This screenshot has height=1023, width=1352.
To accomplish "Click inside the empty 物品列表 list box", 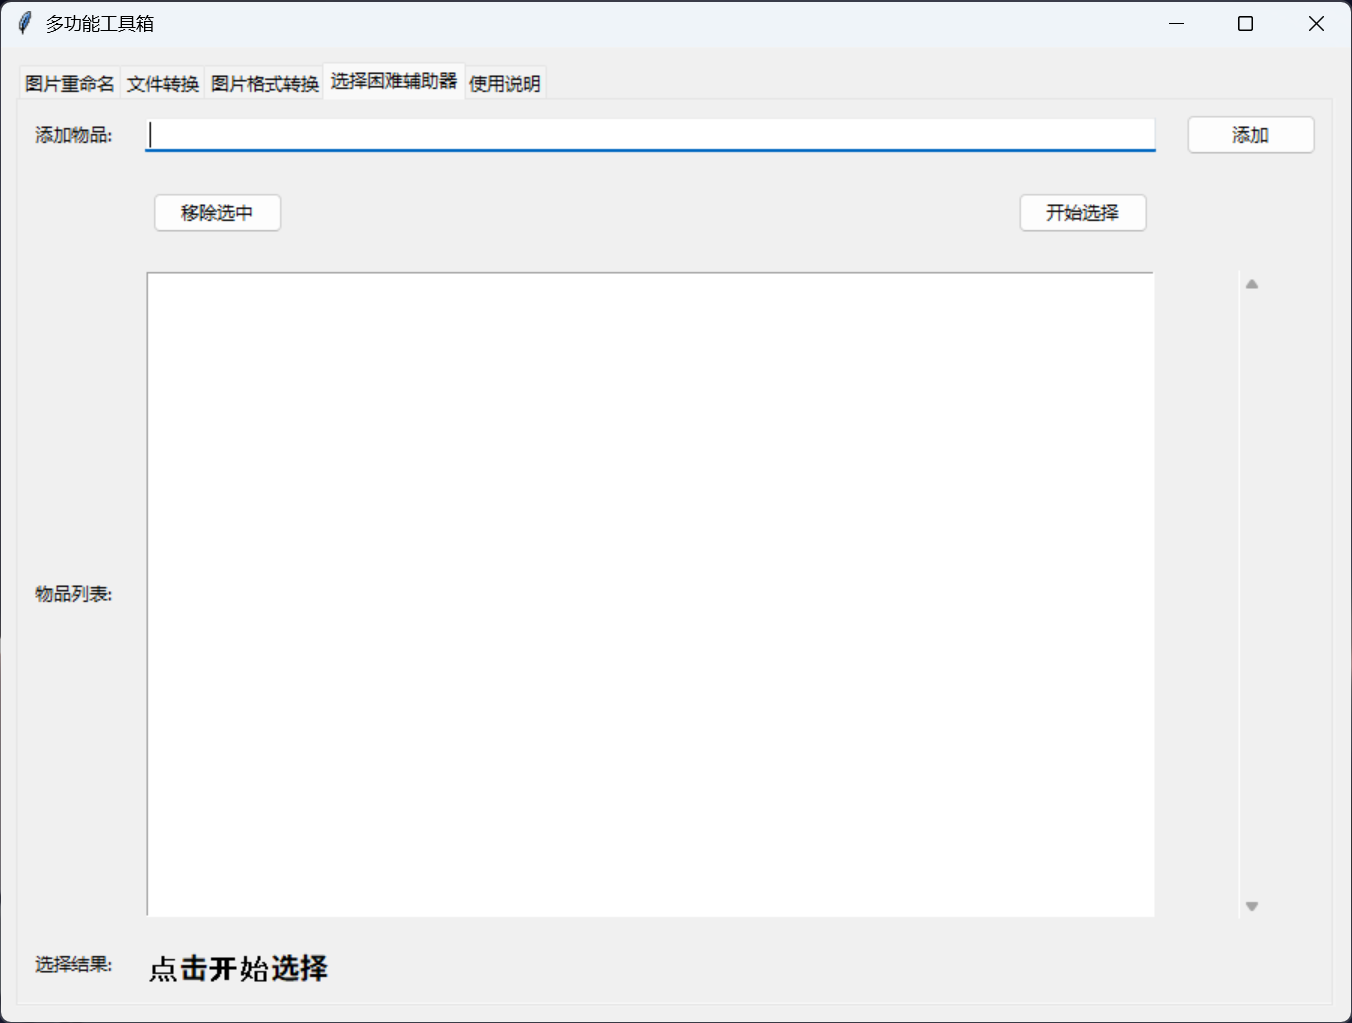I will pyautogui.click(x=650, y=594).
